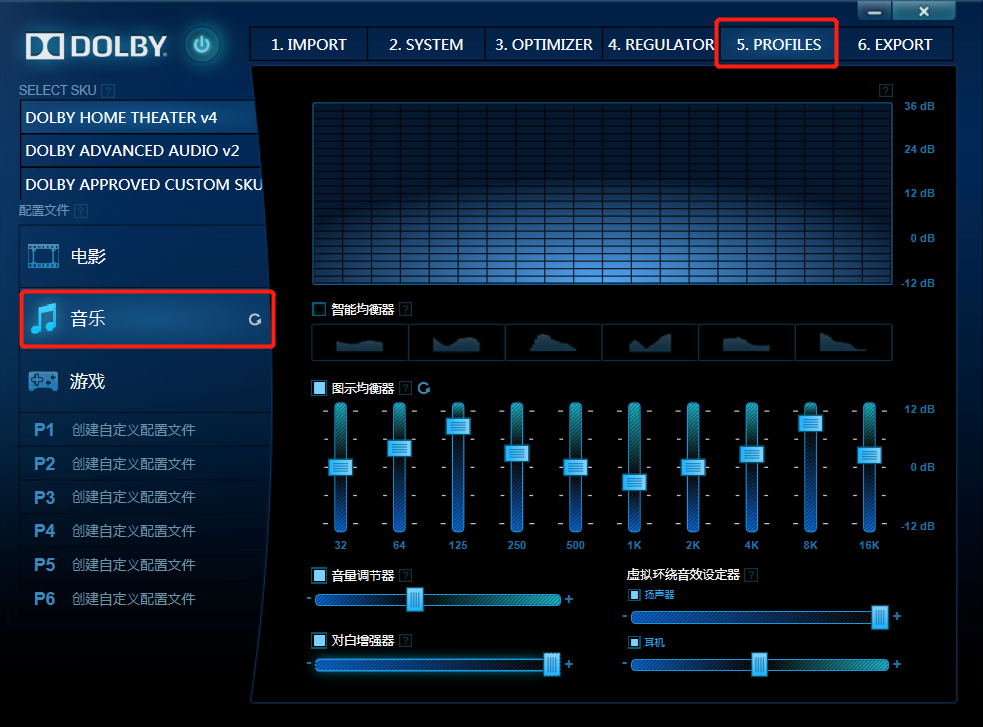Toggle the 音量调节器 checkbox

pyautogui.click(x=319, y=575)
